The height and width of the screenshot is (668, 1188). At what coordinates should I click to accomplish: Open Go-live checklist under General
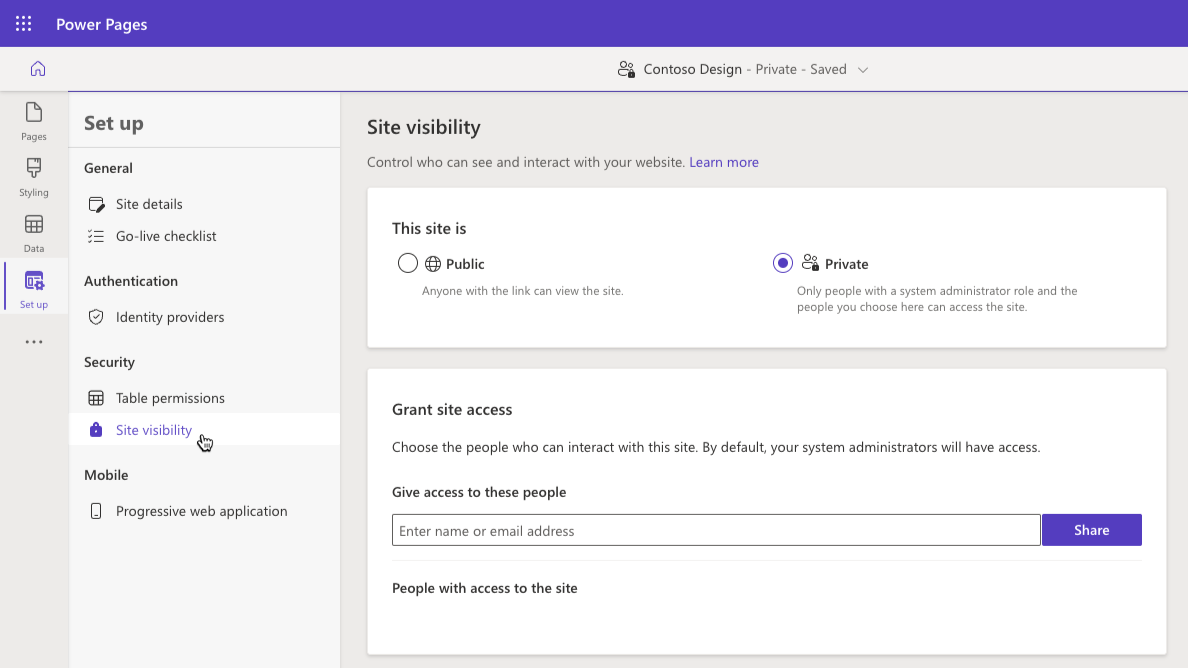(166, 235)
